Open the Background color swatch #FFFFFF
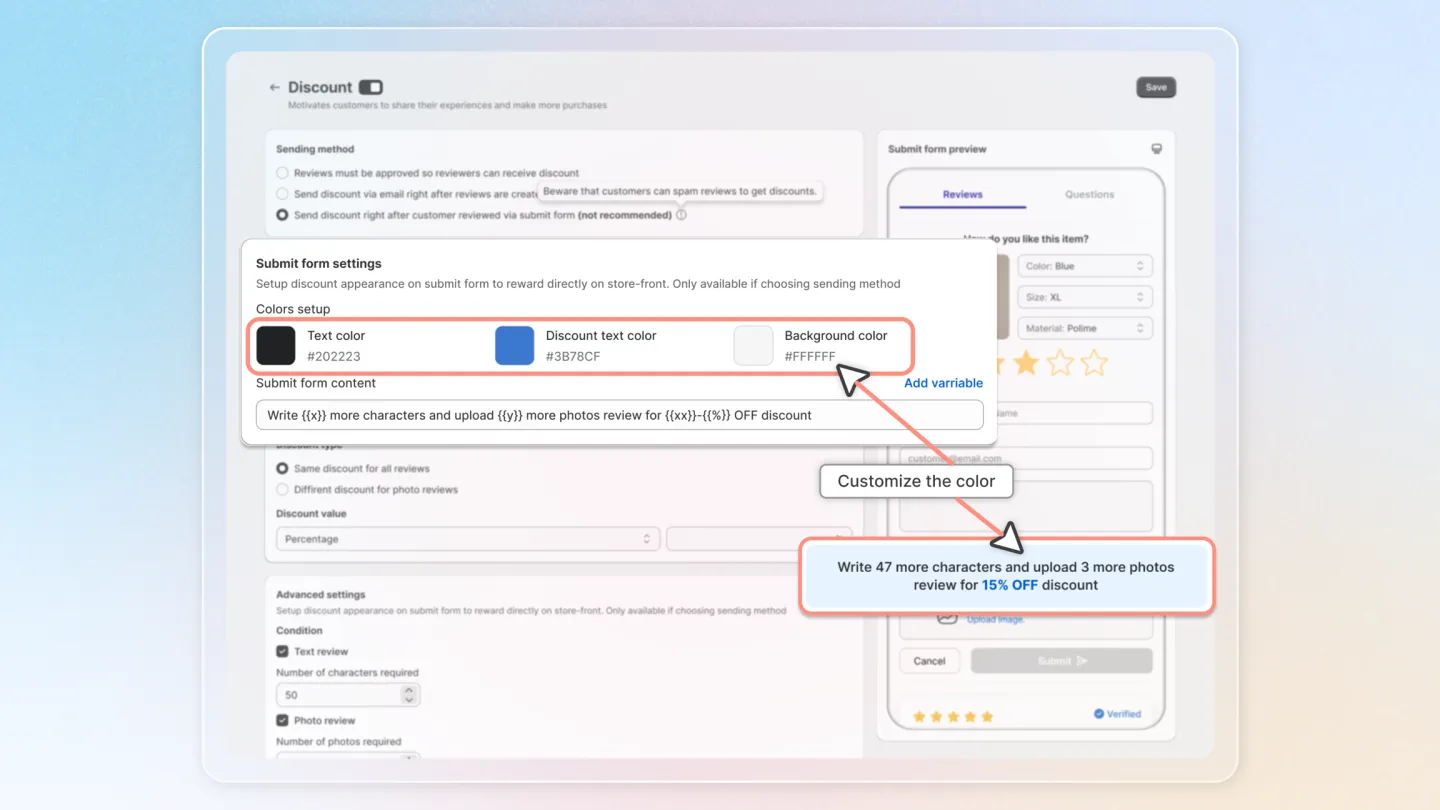Viewport: 1440px width, 810px height. pos(753,345)
